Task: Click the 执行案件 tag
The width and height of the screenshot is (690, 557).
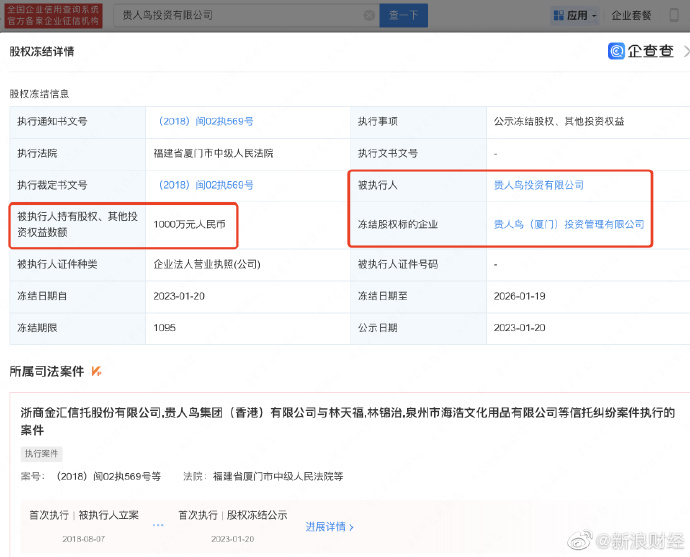Action: pos(42,453)
